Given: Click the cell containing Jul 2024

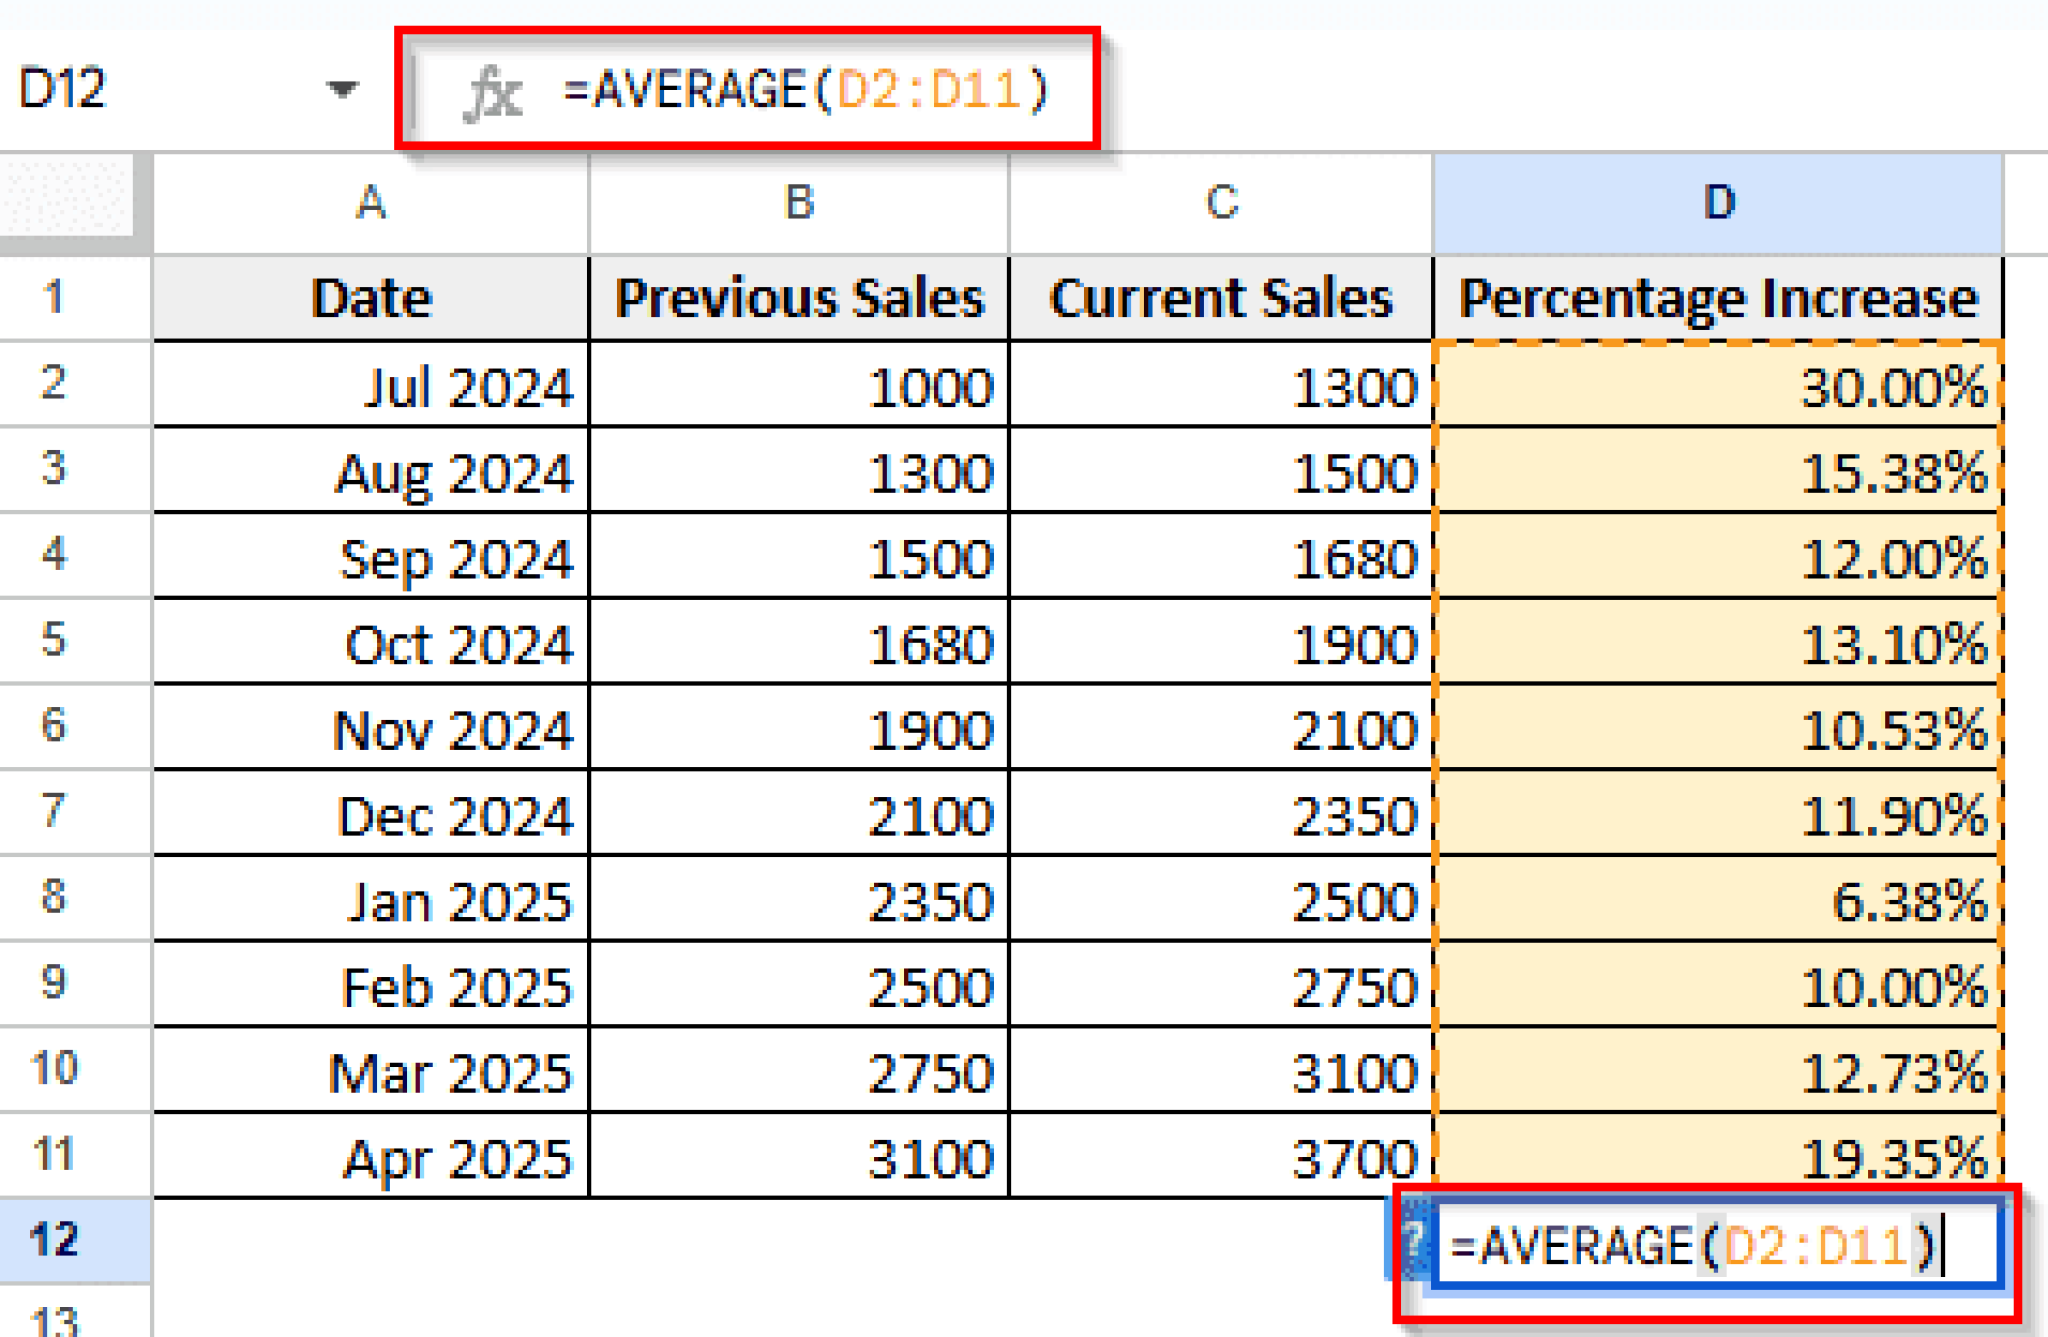Looking at the screenshot, I should tap(370, 387).
